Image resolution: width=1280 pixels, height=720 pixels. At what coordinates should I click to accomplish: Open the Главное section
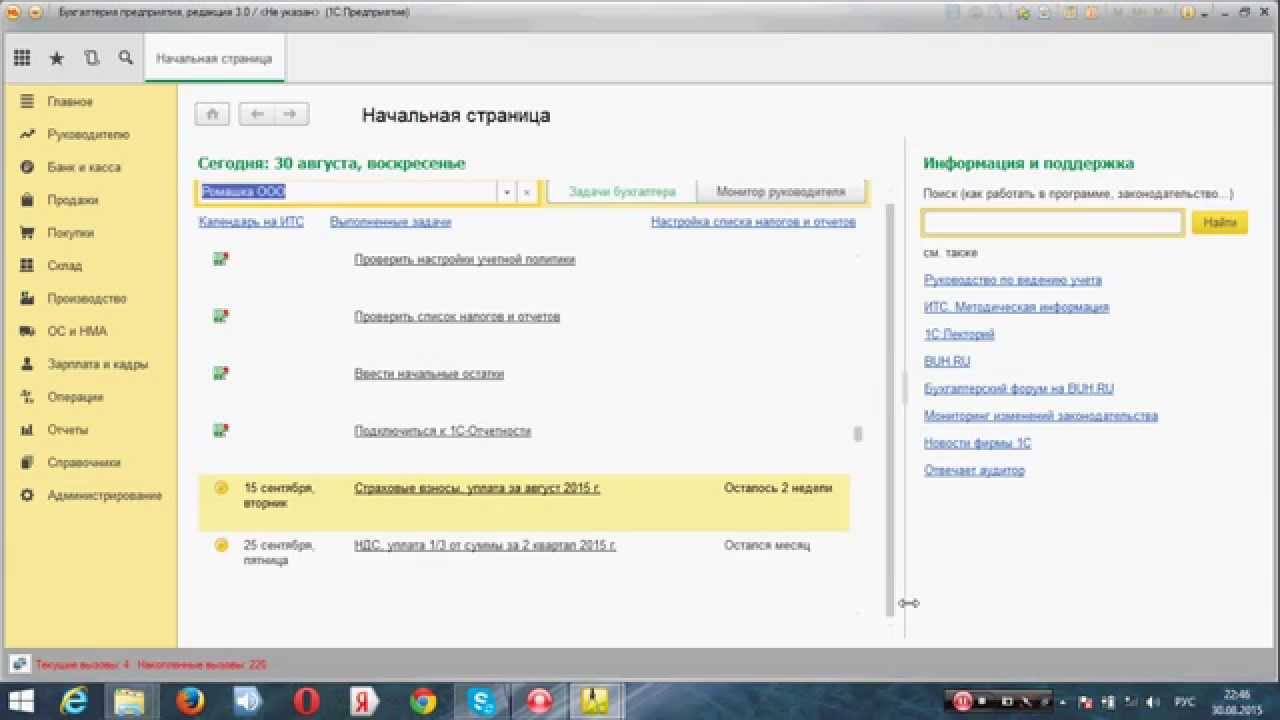coord(70,102)
